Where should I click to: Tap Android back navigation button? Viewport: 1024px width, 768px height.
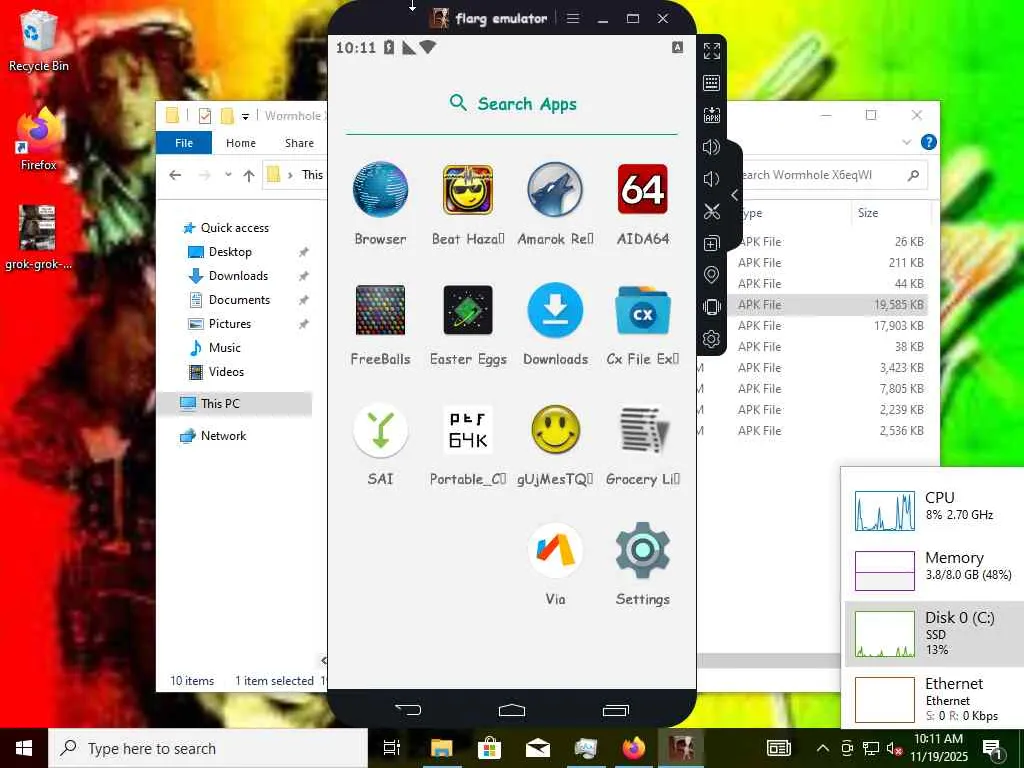[x=408, y=710]
